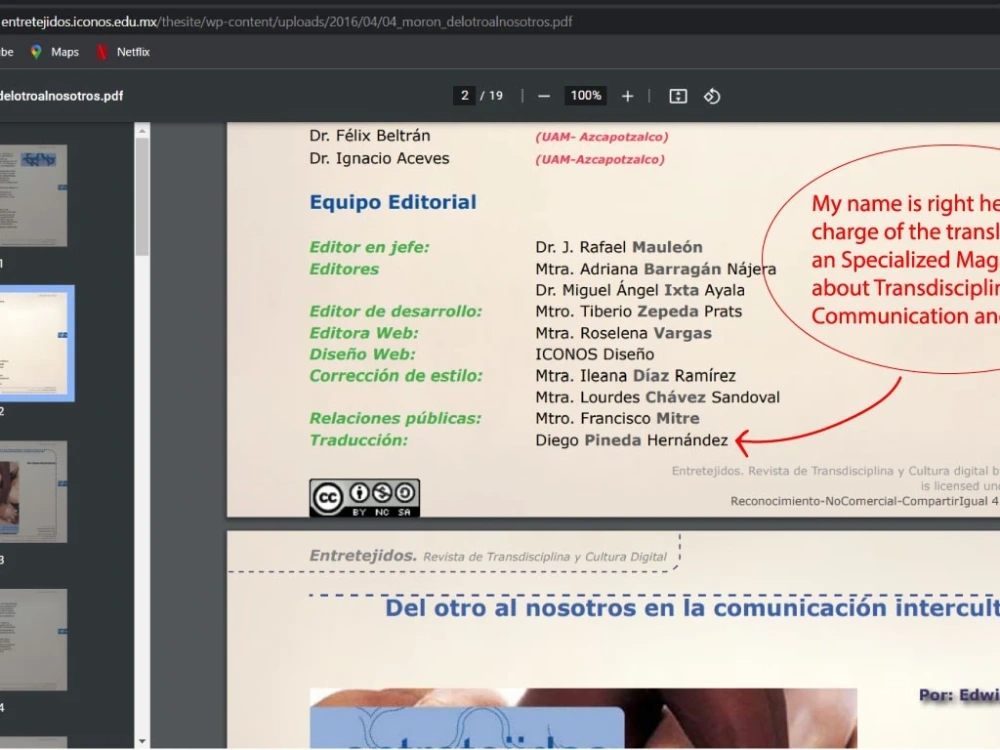Viewport: 1000px width, 750px height.
Task: Click 'Editor en jefe:' label
Action: pos(369,247)
